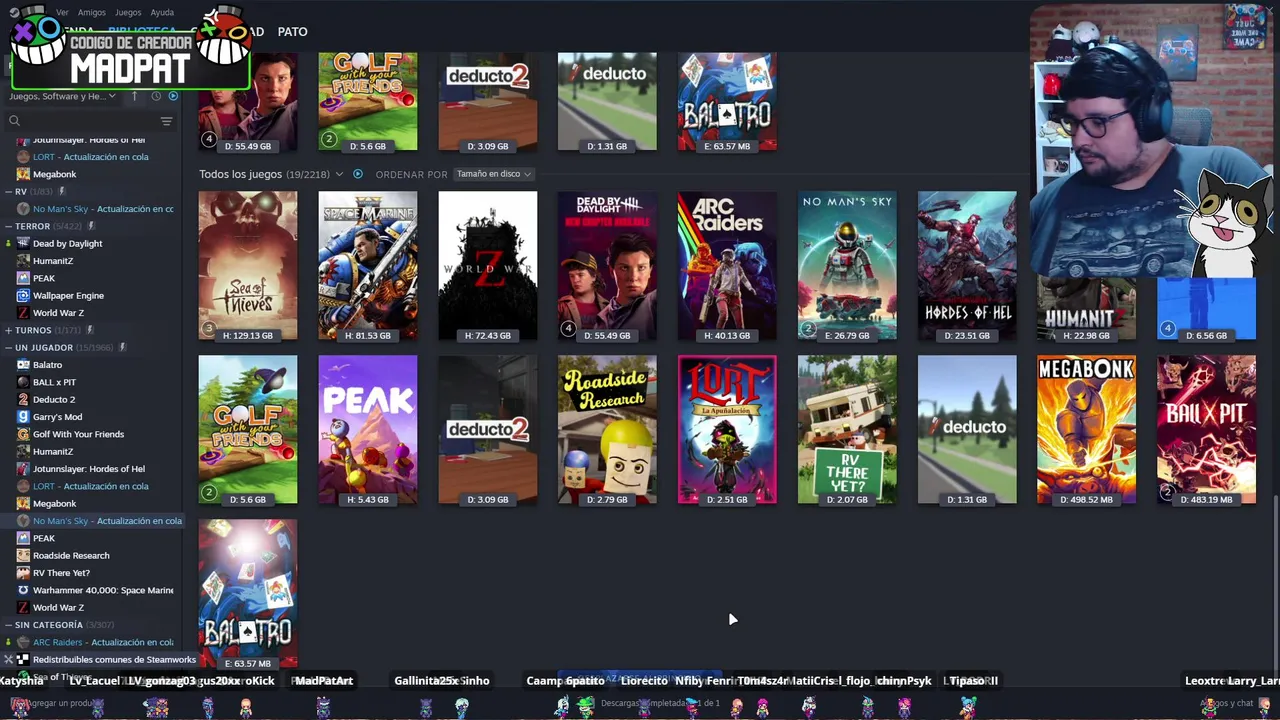Open the Descargas completadas status link
Screen dimensions: 1280x720
tap(660, 703)
